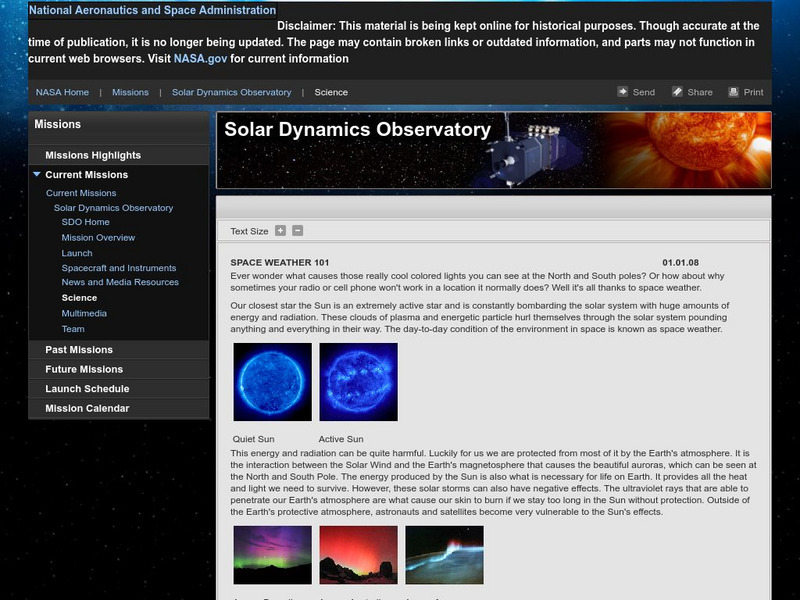
Task: Increase text size with plus icon
Action: pyautogui.click(x=281, y=231)
